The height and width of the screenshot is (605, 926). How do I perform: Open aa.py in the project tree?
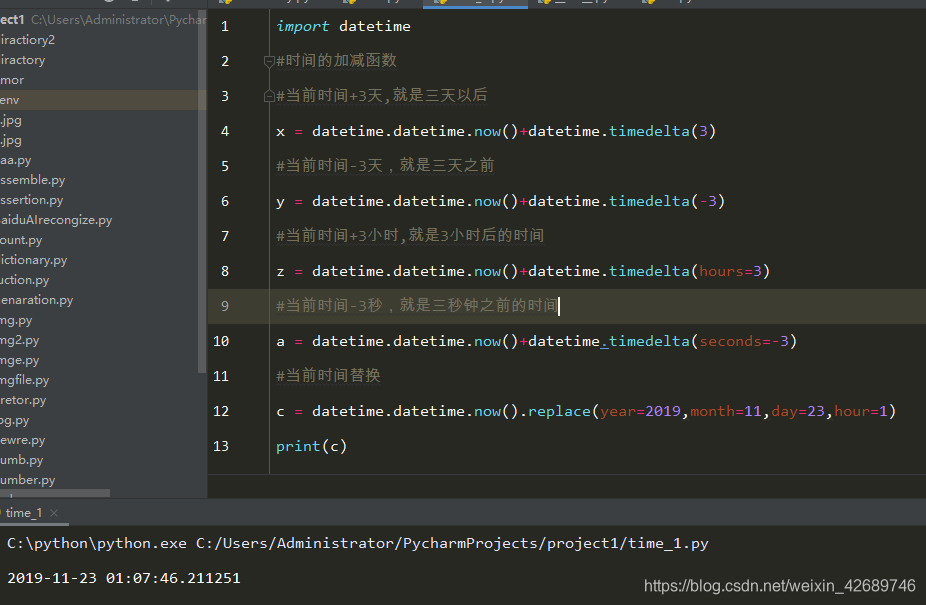click(x=15, y=160)
